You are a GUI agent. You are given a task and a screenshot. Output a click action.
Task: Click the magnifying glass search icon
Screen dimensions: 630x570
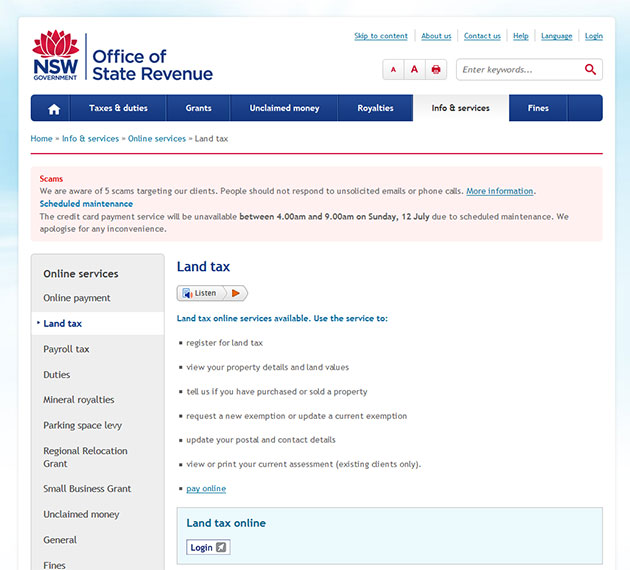point(590,70)
